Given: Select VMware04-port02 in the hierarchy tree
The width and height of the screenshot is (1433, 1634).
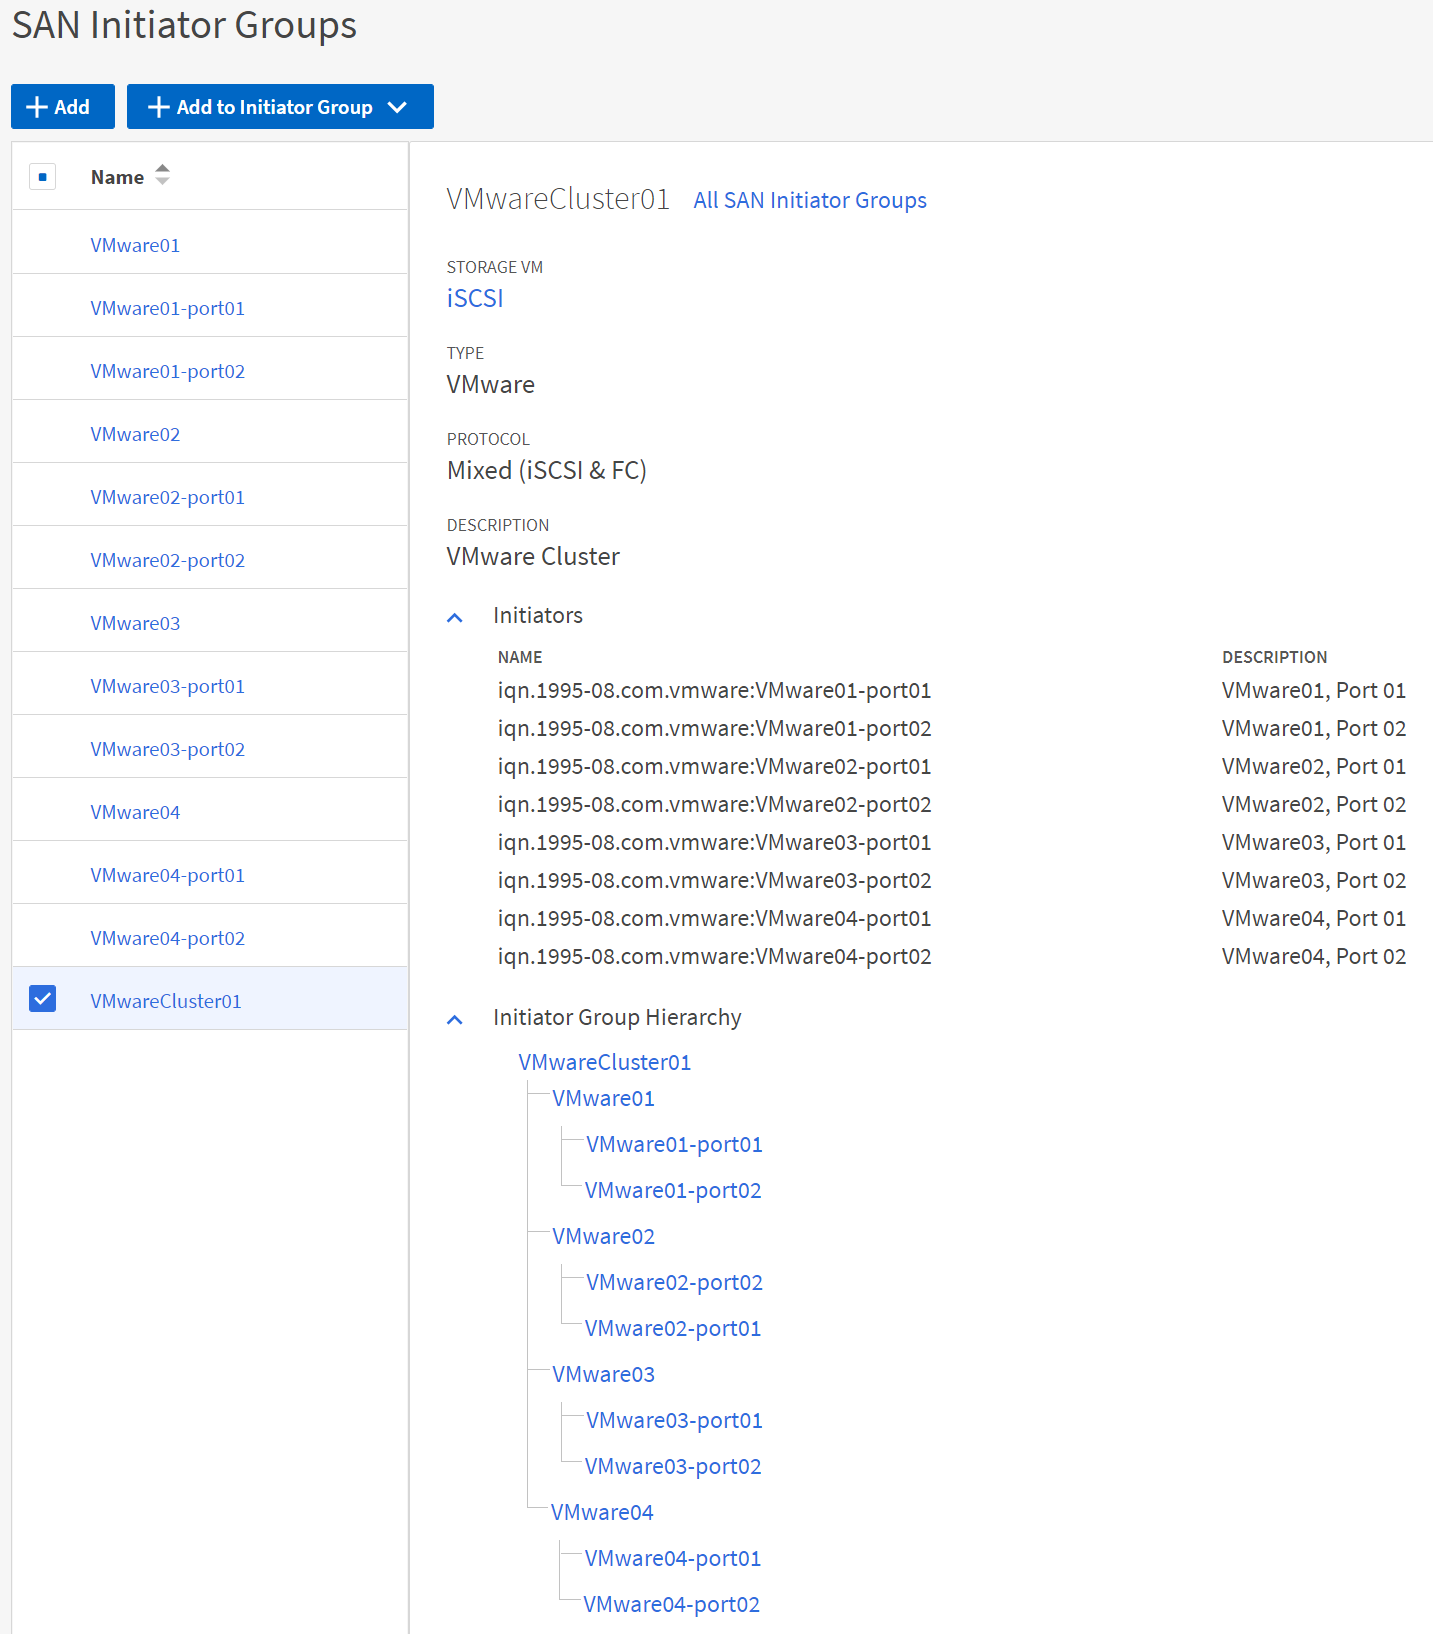Looking at the screenshot, I should pos(672,1604).
